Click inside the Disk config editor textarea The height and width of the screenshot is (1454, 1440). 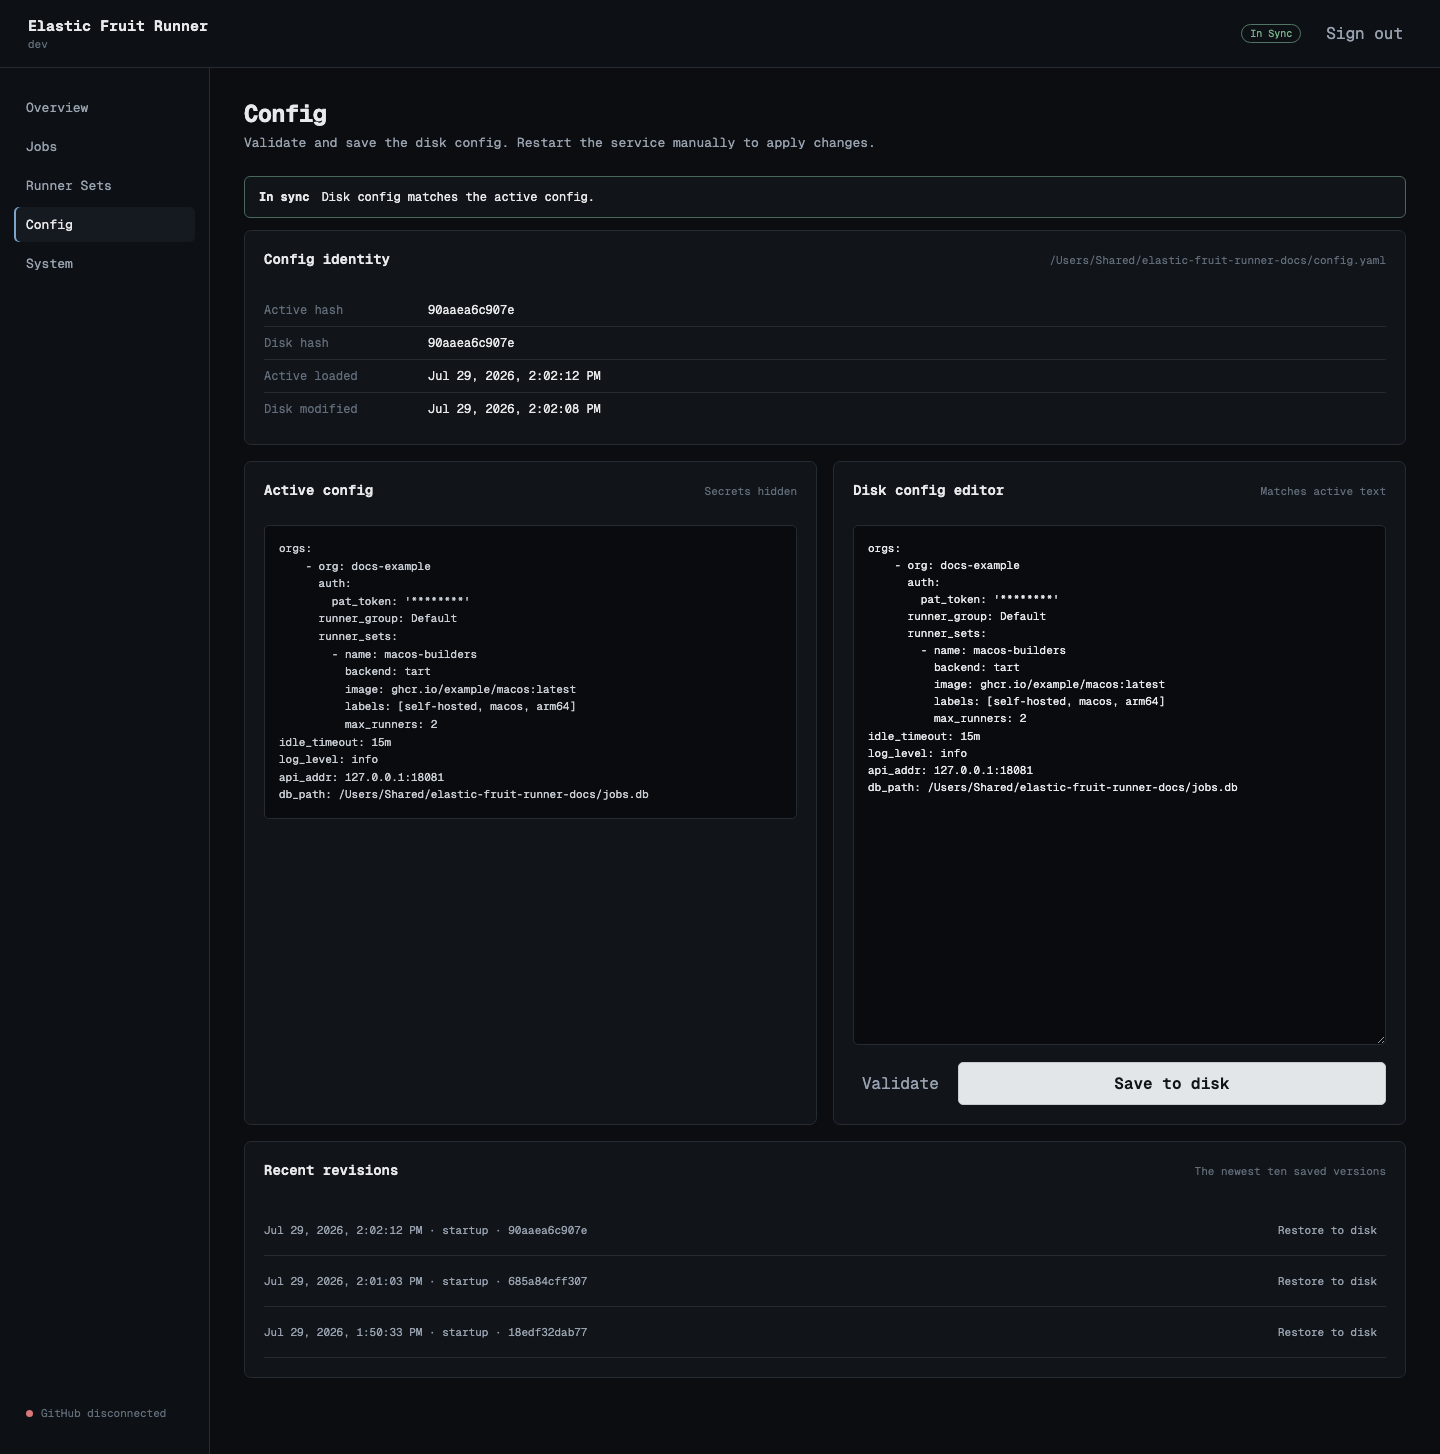point(1119,785)
